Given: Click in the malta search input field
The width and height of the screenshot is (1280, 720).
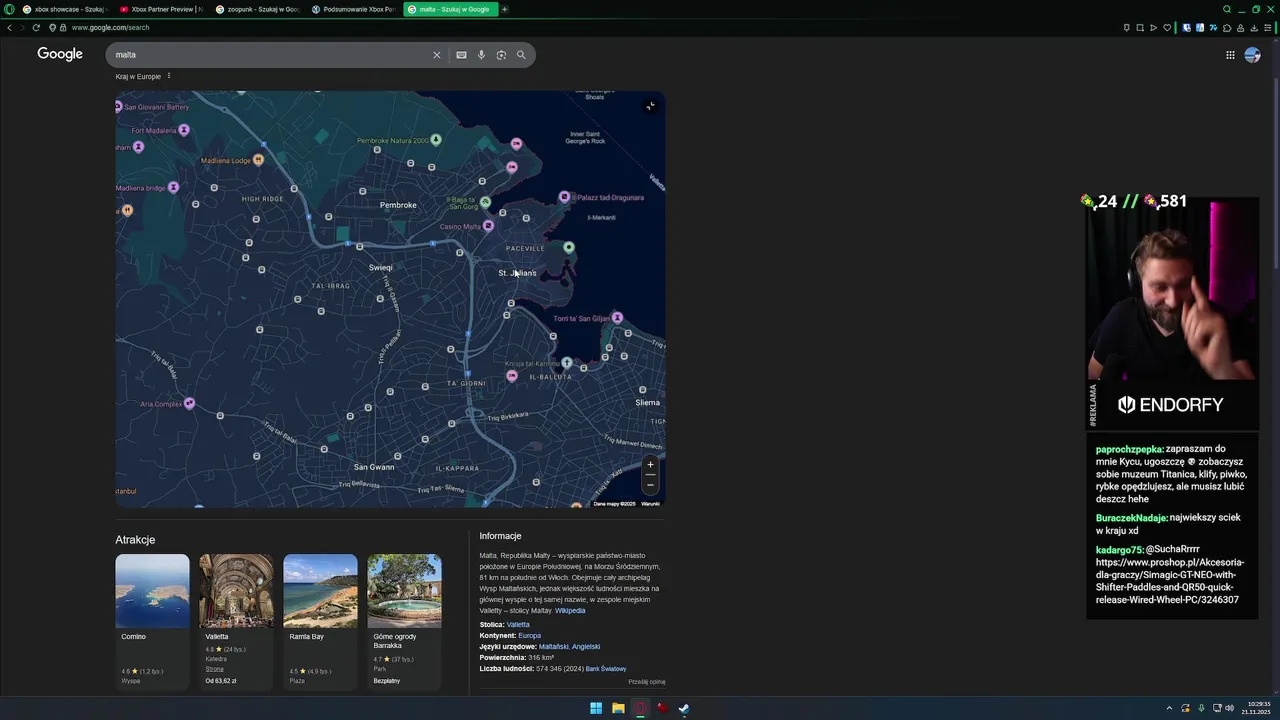Looking at the screenshot, I should (x=270, y=55).
